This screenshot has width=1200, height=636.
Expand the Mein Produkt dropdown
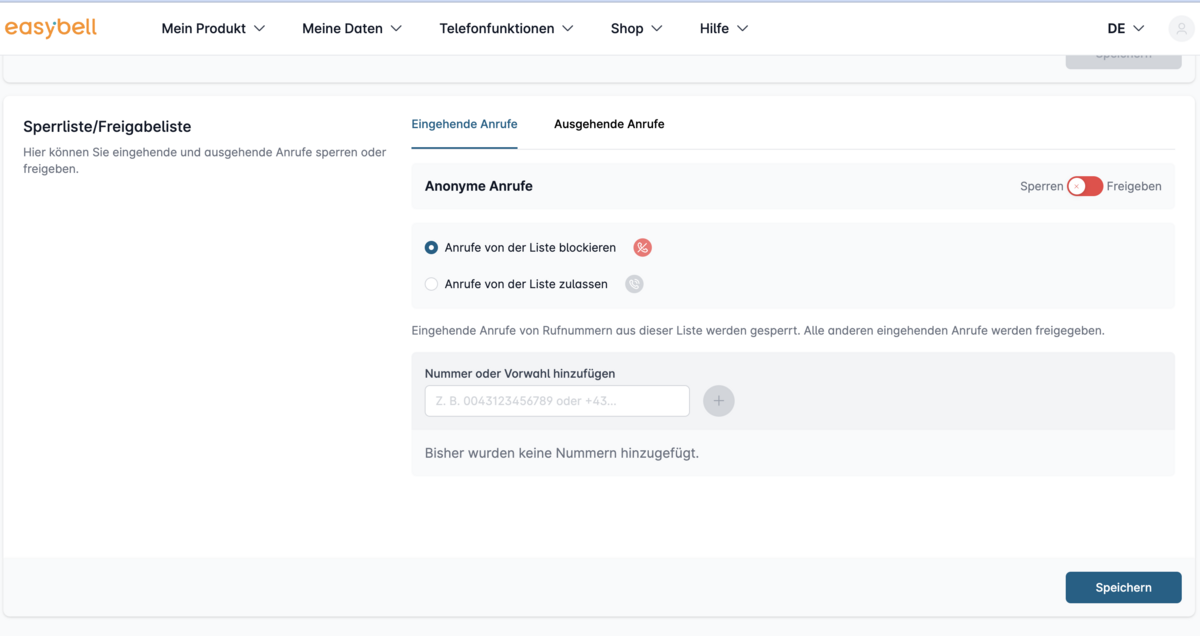[x=213, y=29]
